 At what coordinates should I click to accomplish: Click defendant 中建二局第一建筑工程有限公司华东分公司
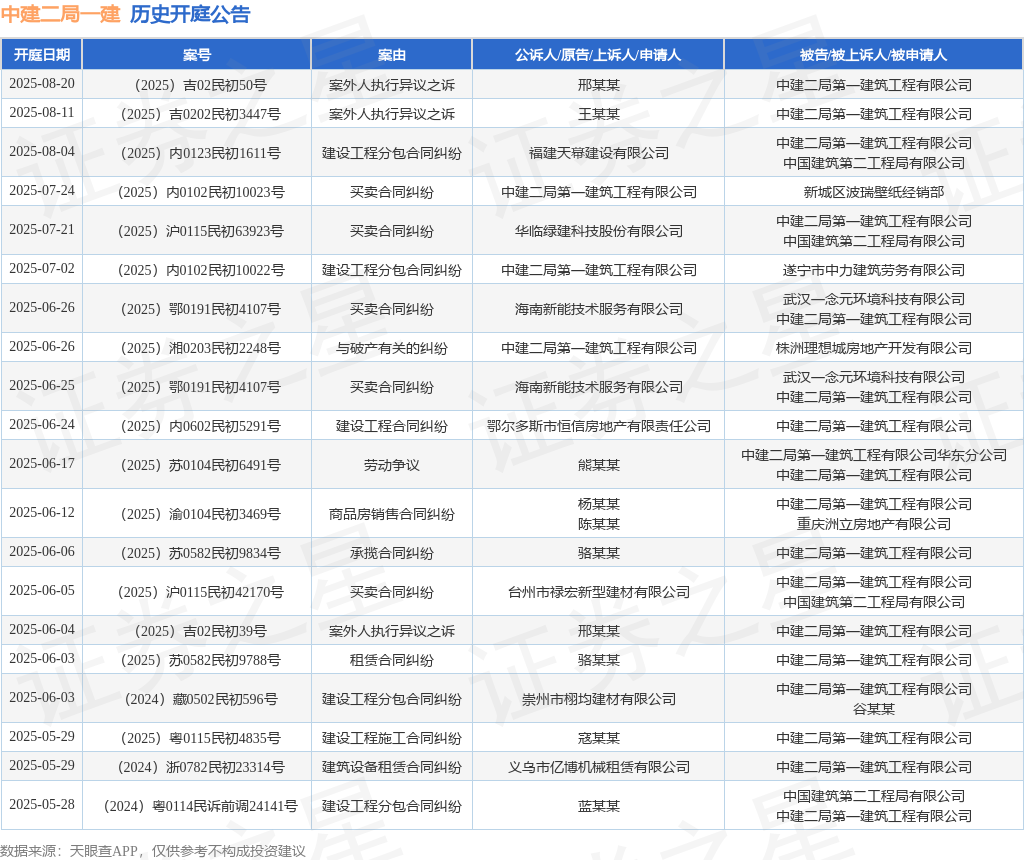pos(874,455)
